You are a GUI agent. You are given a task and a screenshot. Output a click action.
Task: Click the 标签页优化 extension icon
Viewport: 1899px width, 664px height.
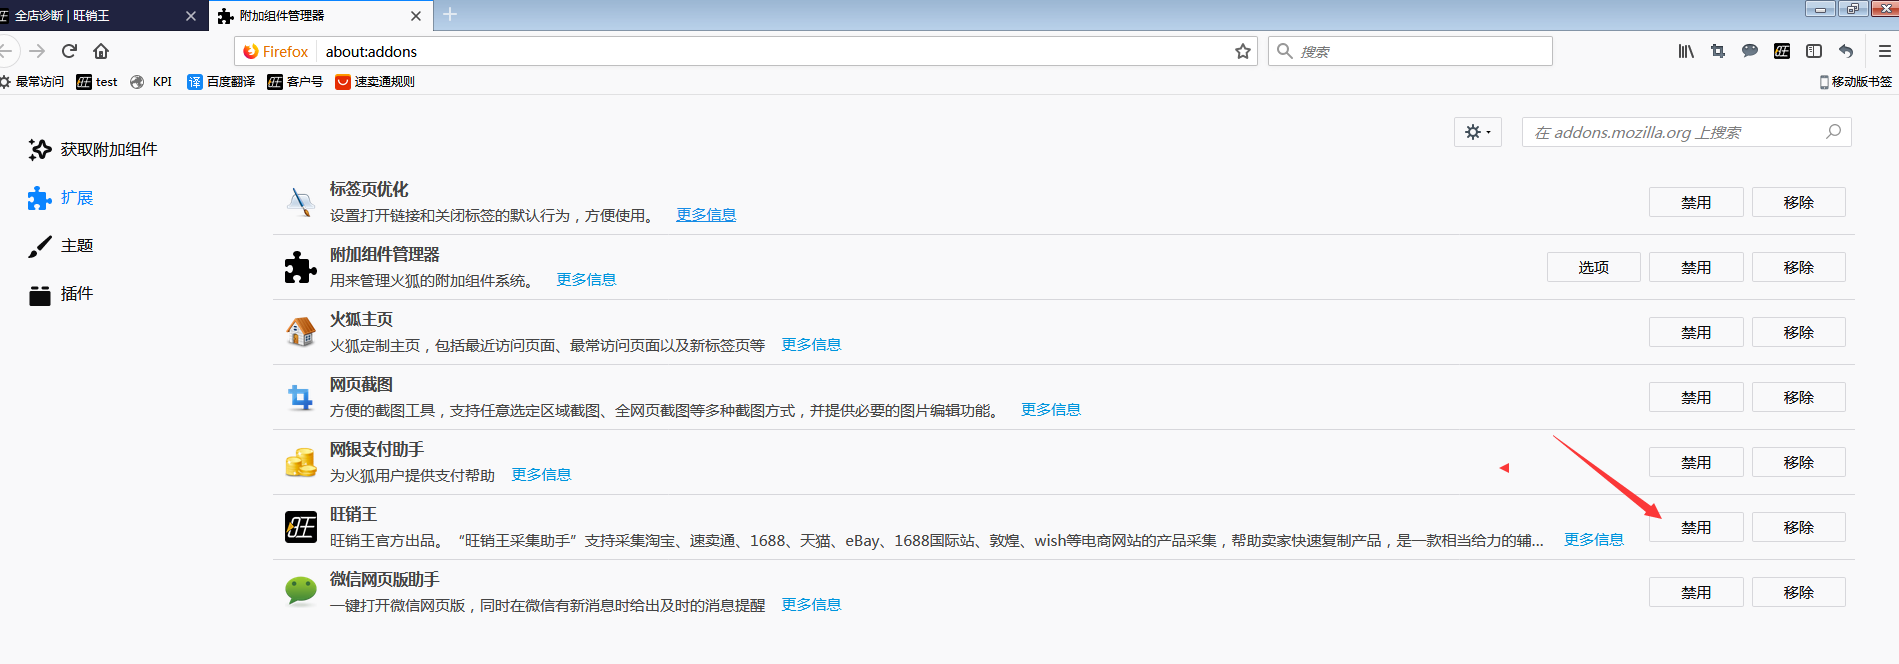click(x=301, y=202)
